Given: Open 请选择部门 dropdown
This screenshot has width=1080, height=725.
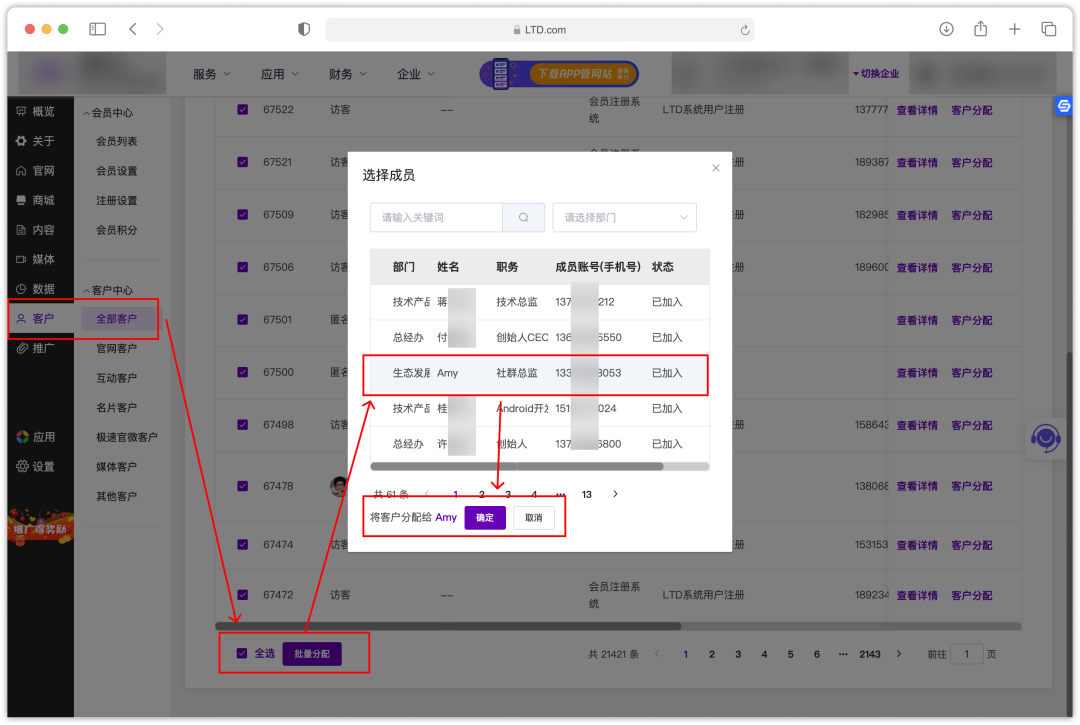Looking at the screenshot, I should (624, 217).
